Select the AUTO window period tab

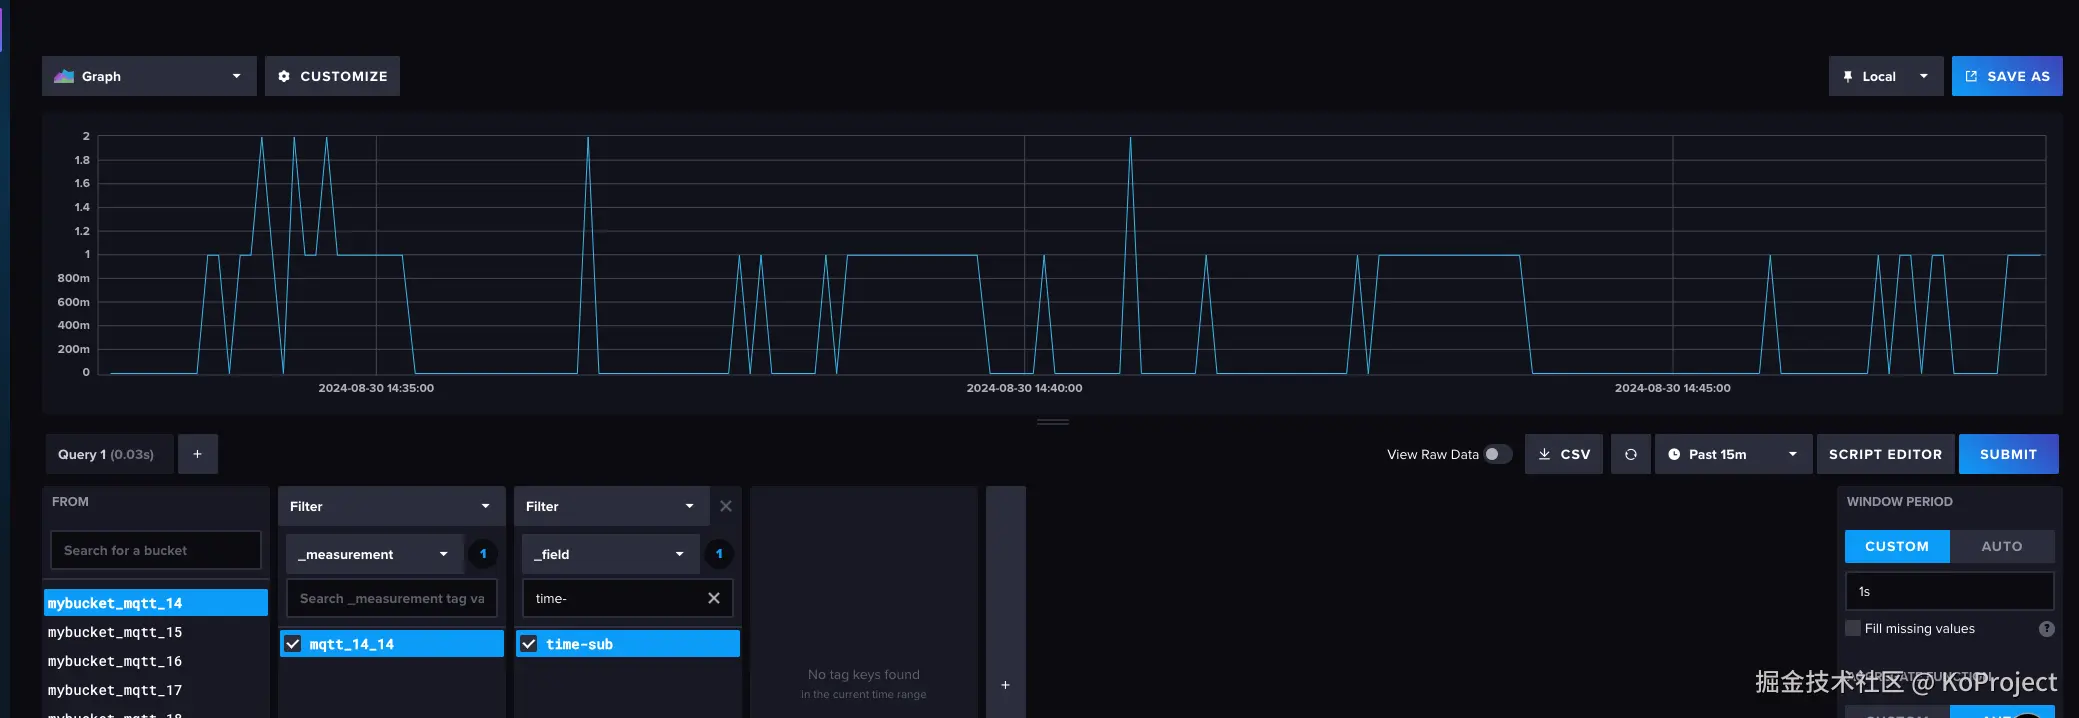(2002, 546)
